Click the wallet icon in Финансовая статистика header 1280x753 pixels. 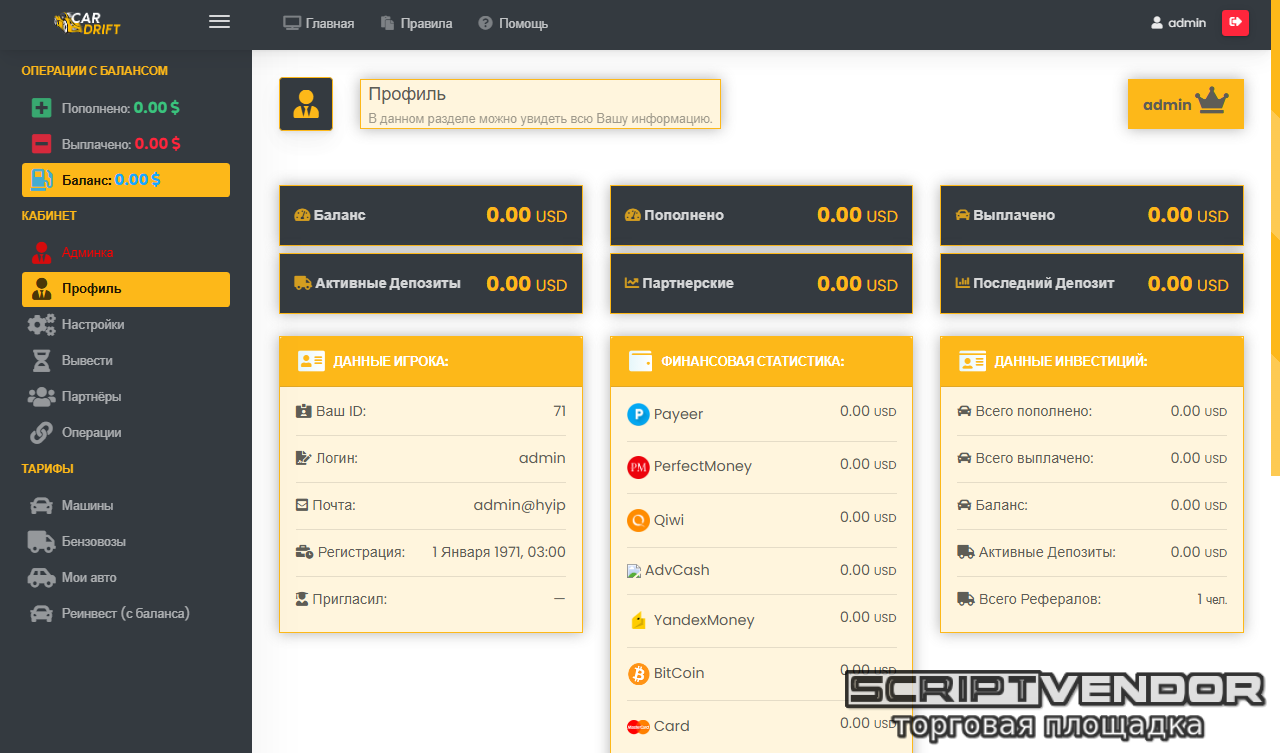(x=641, y=362)
